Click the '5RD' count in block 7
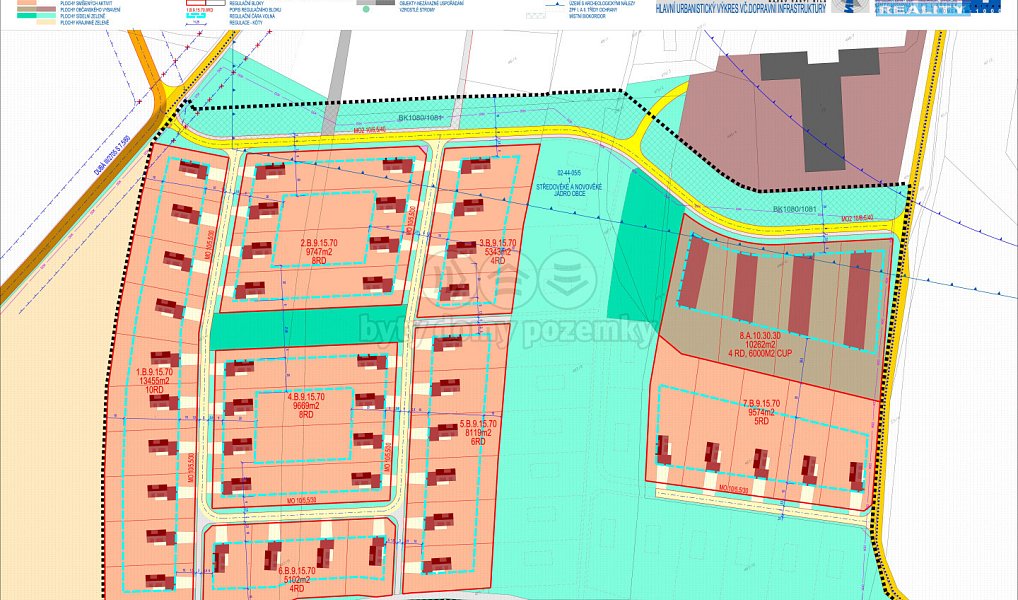 (x=761, y=421)
